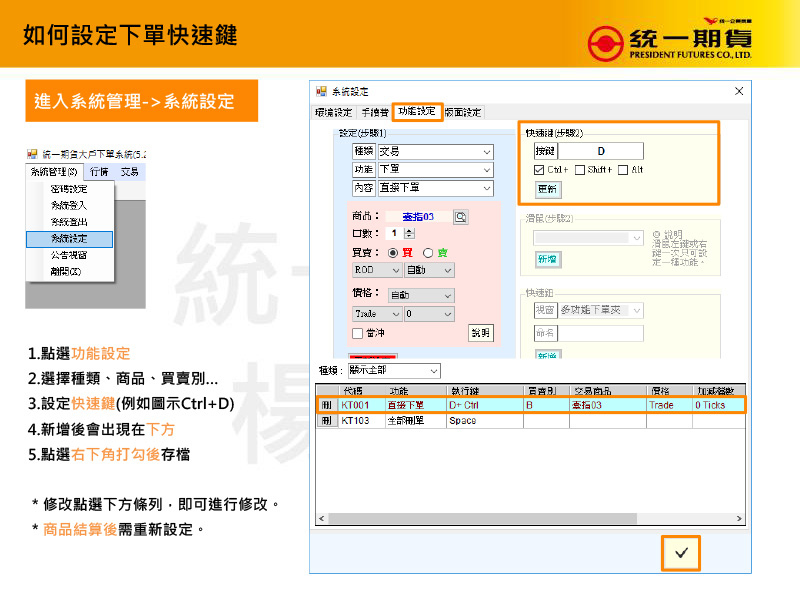Choose 密碼設定 from the menu
Viewport: 800px width, 598px height.
pyautogui.click(x=69, y=189)
